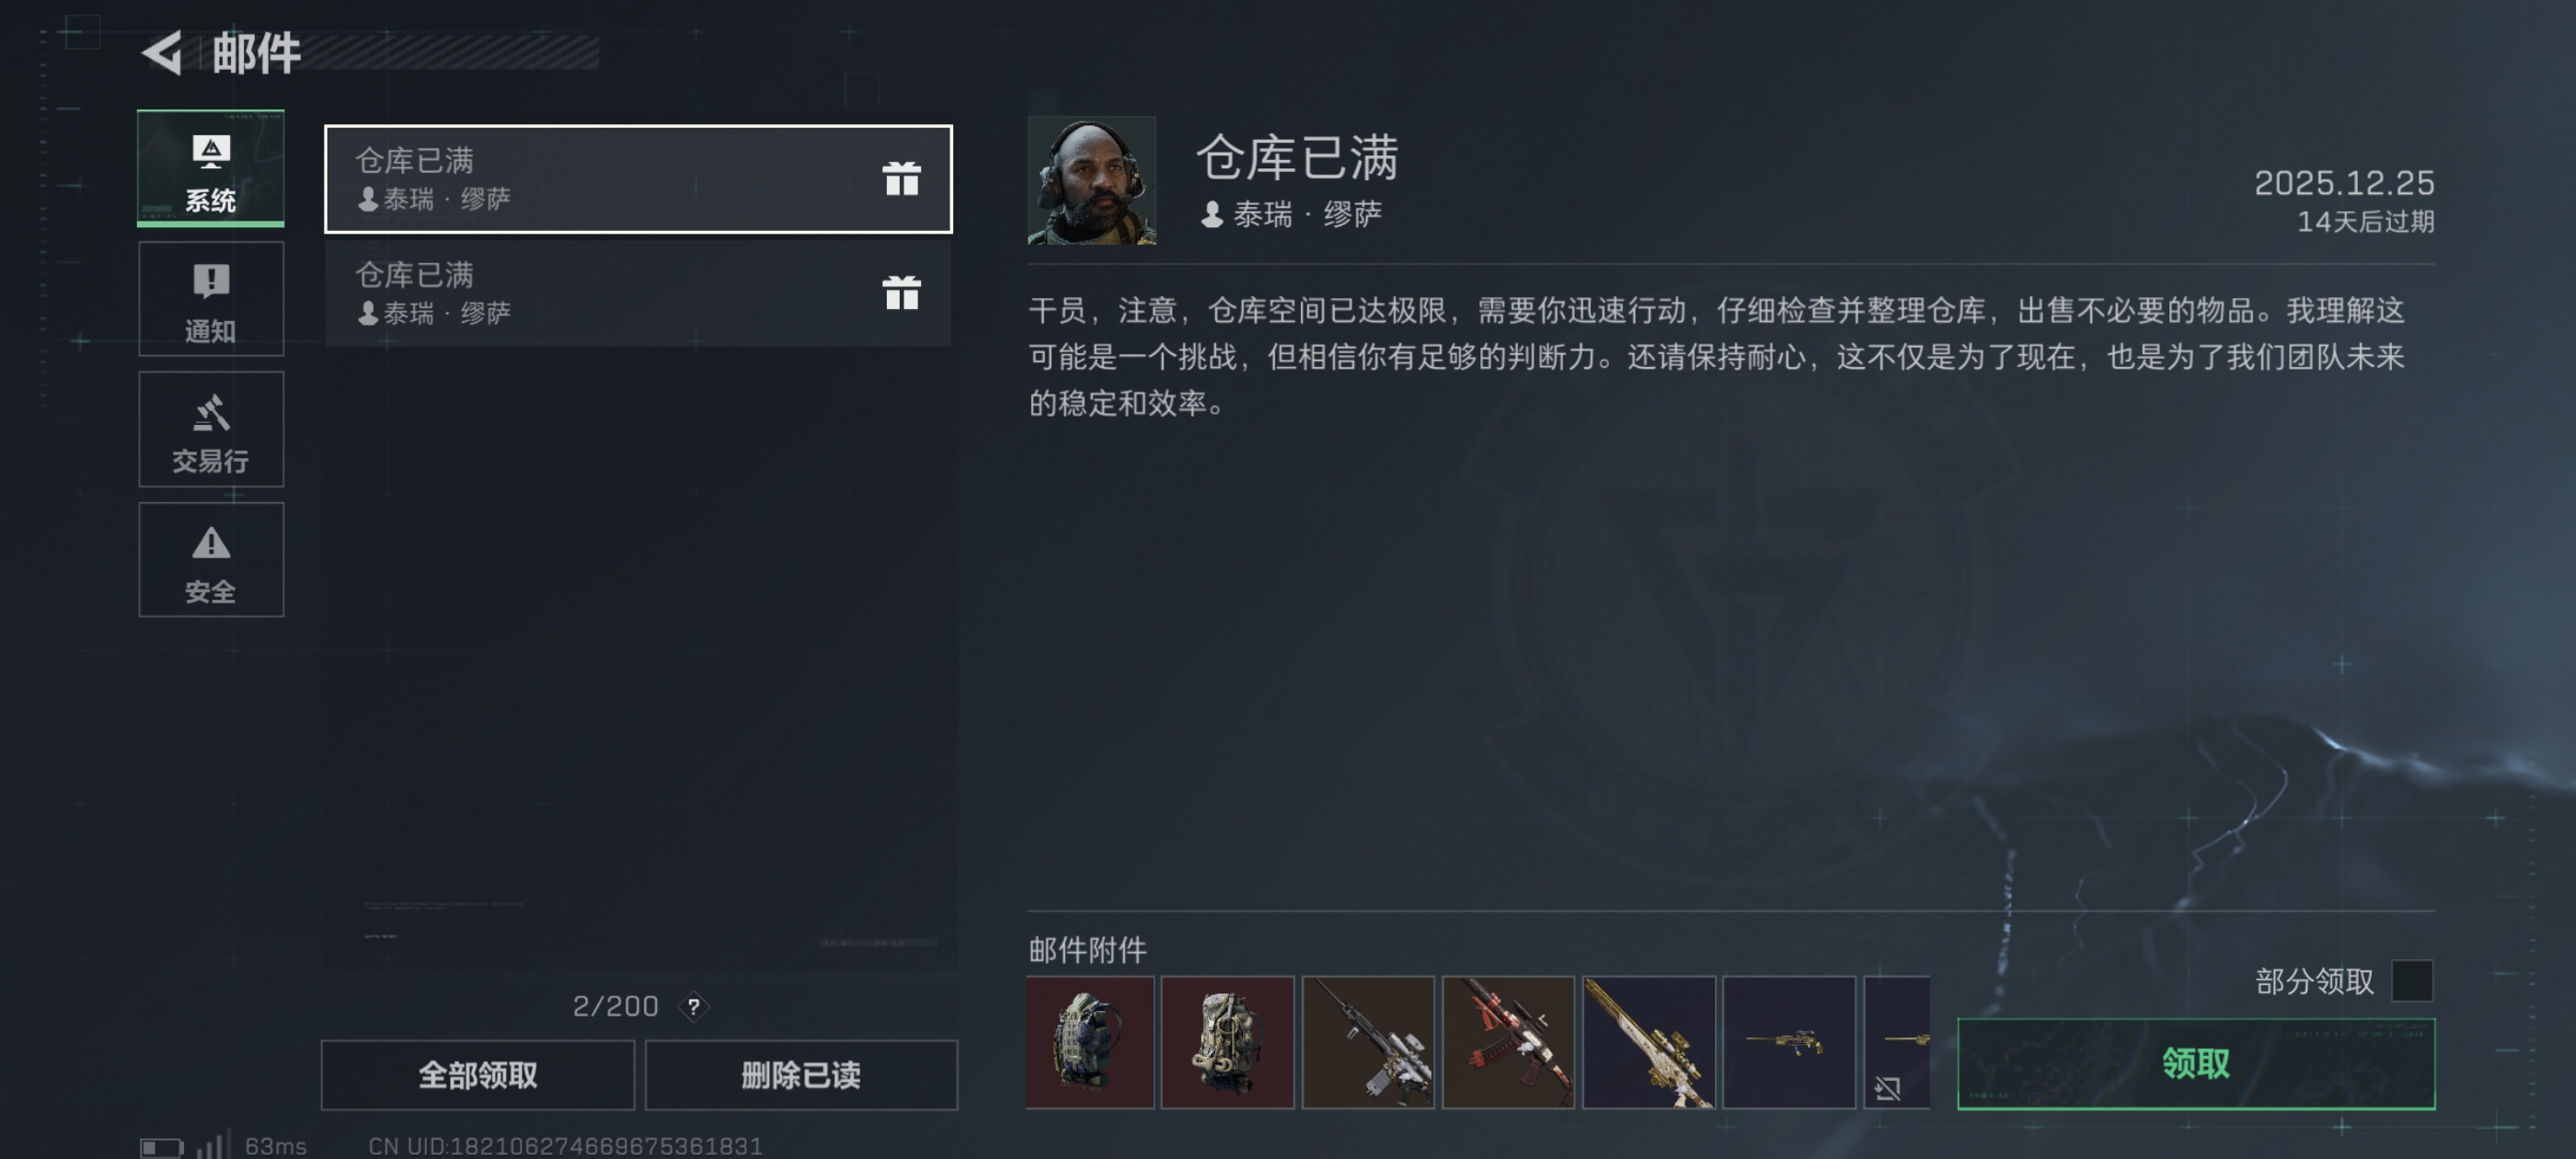Viewport: 2576px width, 1159px height.
Task: Select the 安全 mail category
Action: (211, 559)
